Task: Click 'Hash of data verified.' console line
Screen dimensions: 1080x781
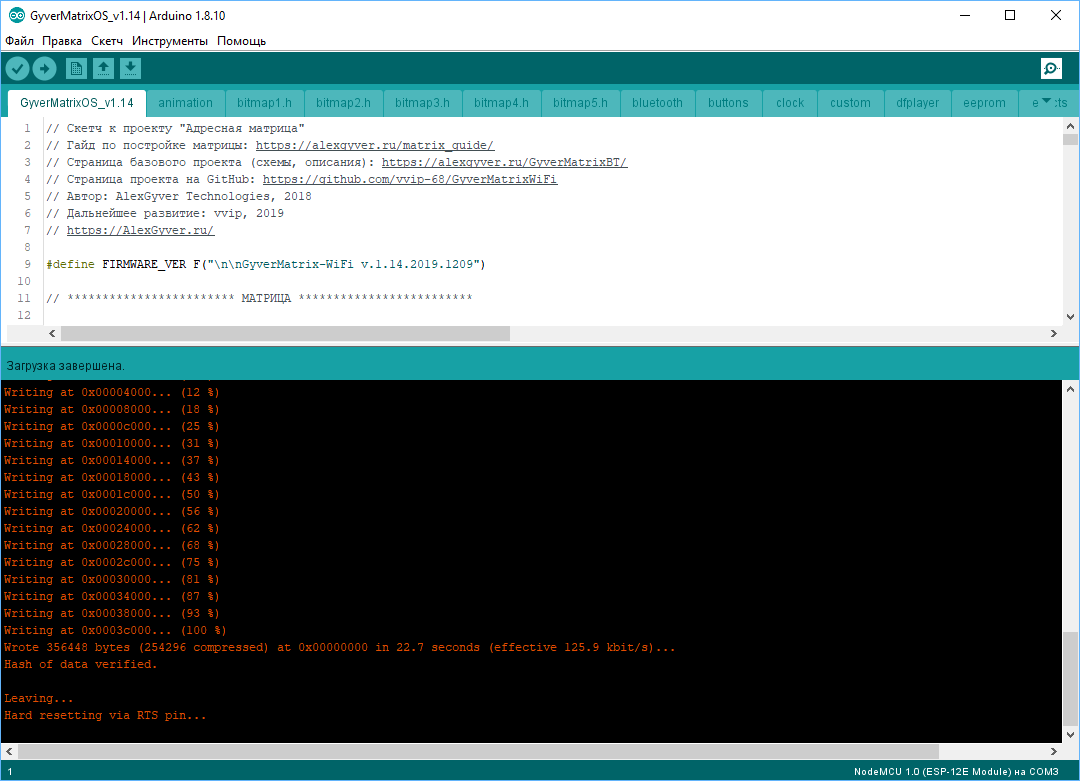Action: [x=81, y=665]
